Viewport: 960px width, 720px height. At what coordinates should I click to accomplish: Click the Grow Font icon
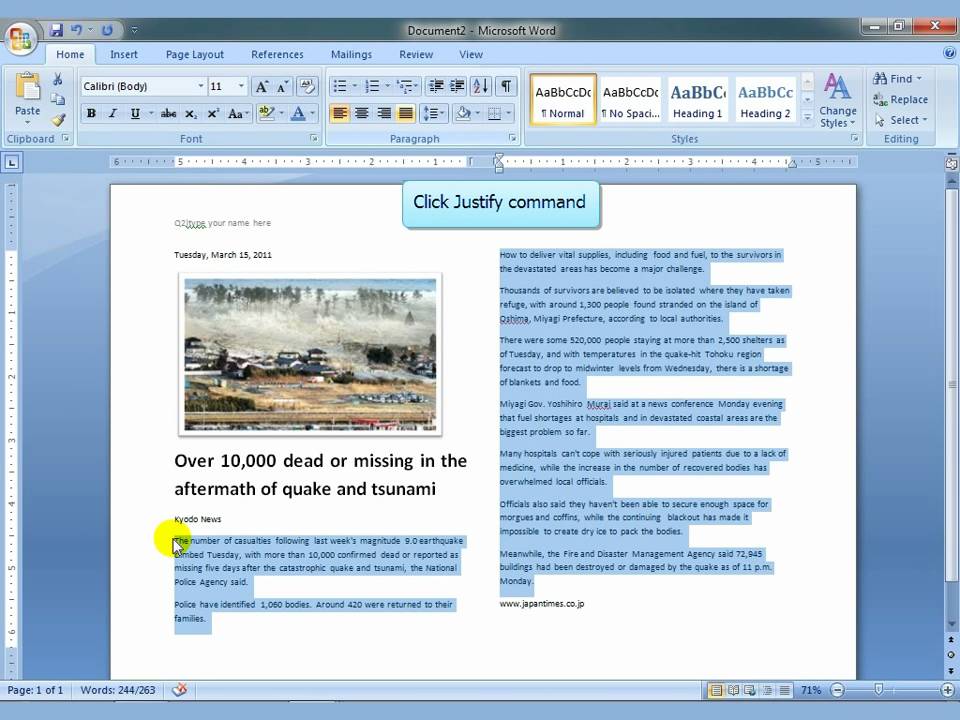261,86
